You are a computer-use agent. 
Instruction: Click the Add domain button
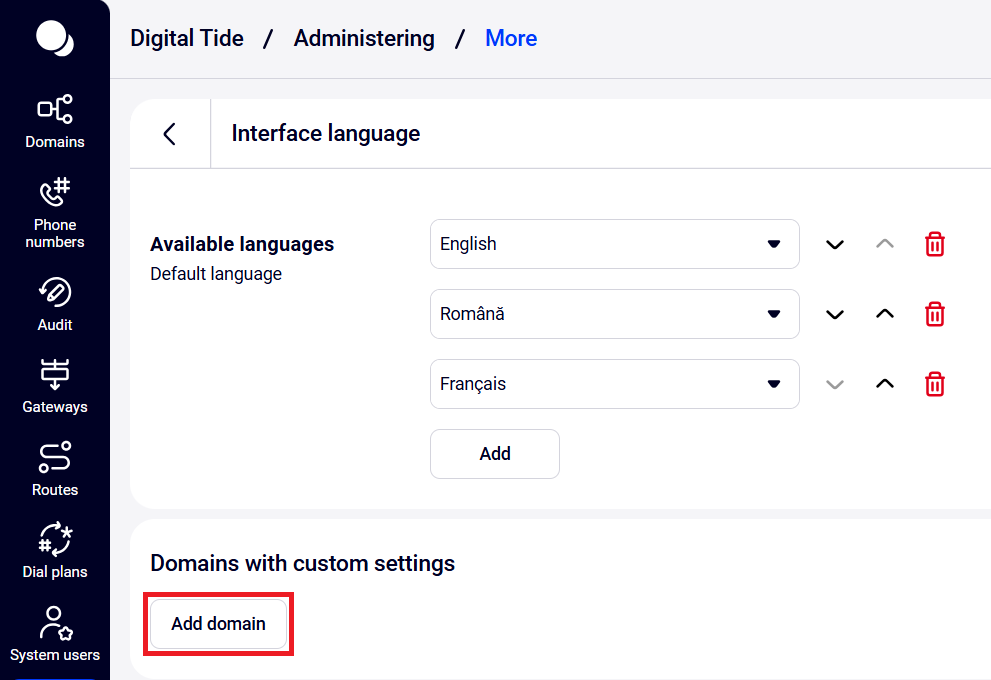(219, 624)
